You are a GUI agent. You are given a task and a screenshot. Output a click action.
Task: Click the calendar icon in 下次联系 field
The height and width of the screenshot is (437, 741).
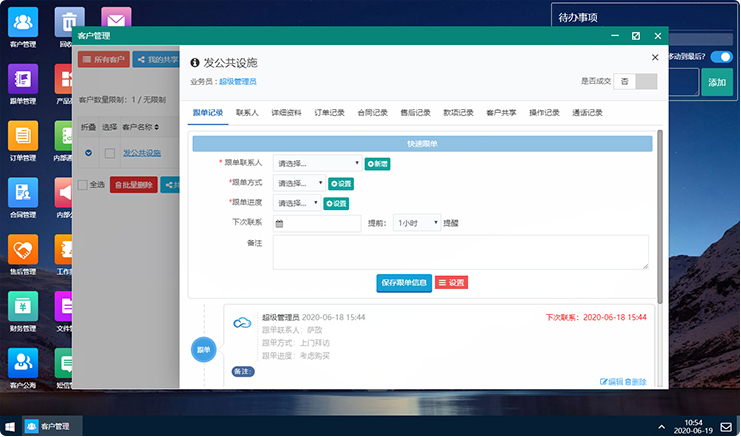click(x=279, y=223)
